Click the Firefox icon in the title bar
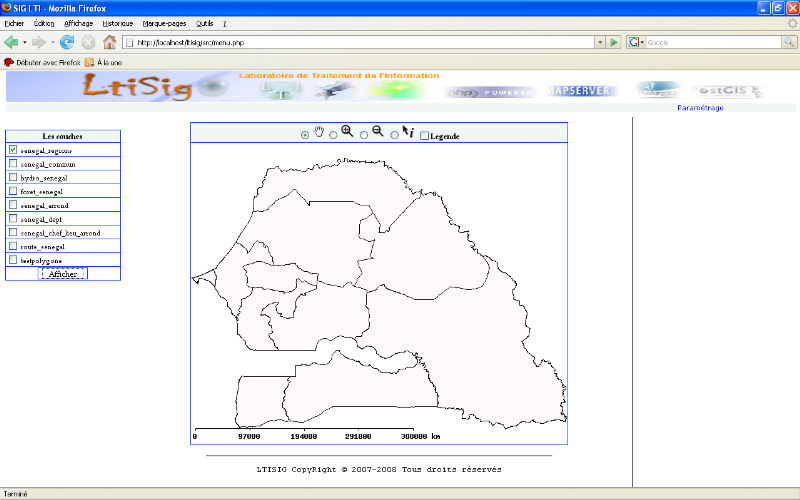The image size is (800, 500). [7, 8]
